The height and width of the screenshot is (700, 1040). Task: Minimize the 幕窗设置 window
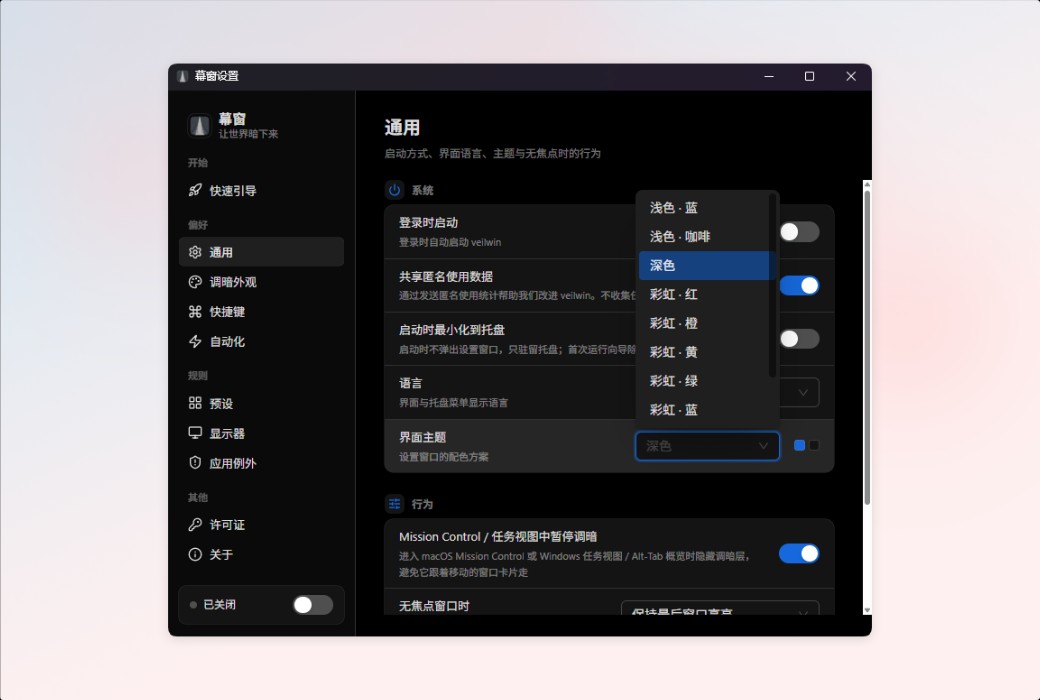(769, 76)
